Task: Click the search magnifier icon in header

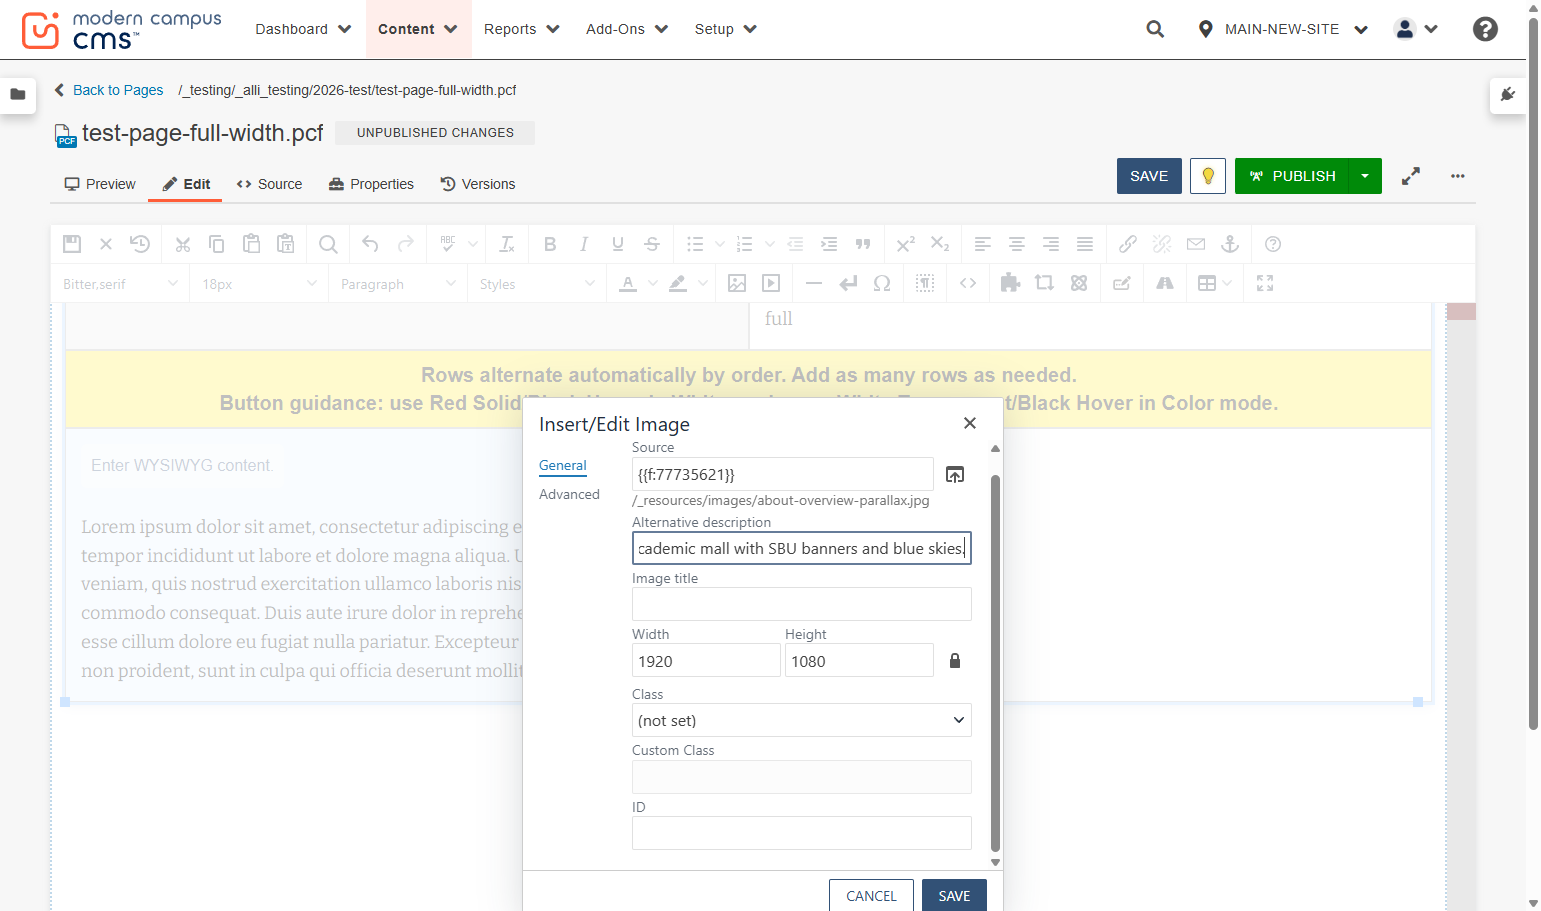Action: (x=1155, y=29)
